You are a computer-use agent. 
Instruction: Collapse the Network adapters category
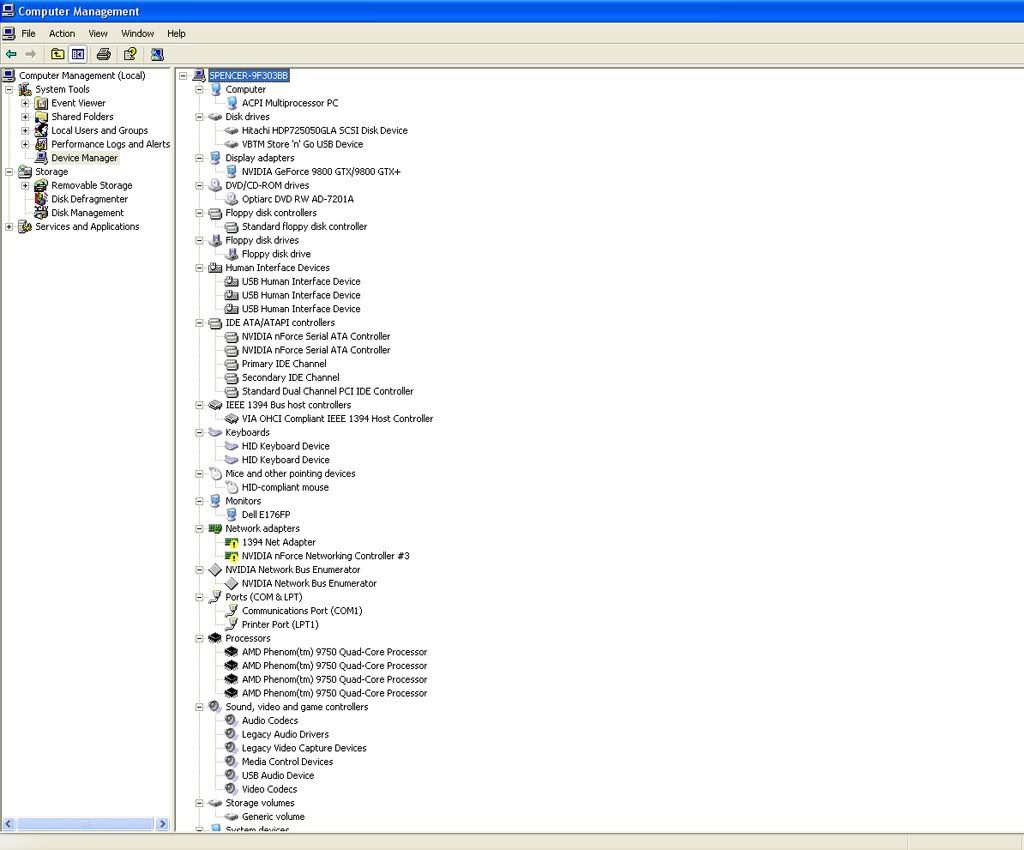coord(199,529)
